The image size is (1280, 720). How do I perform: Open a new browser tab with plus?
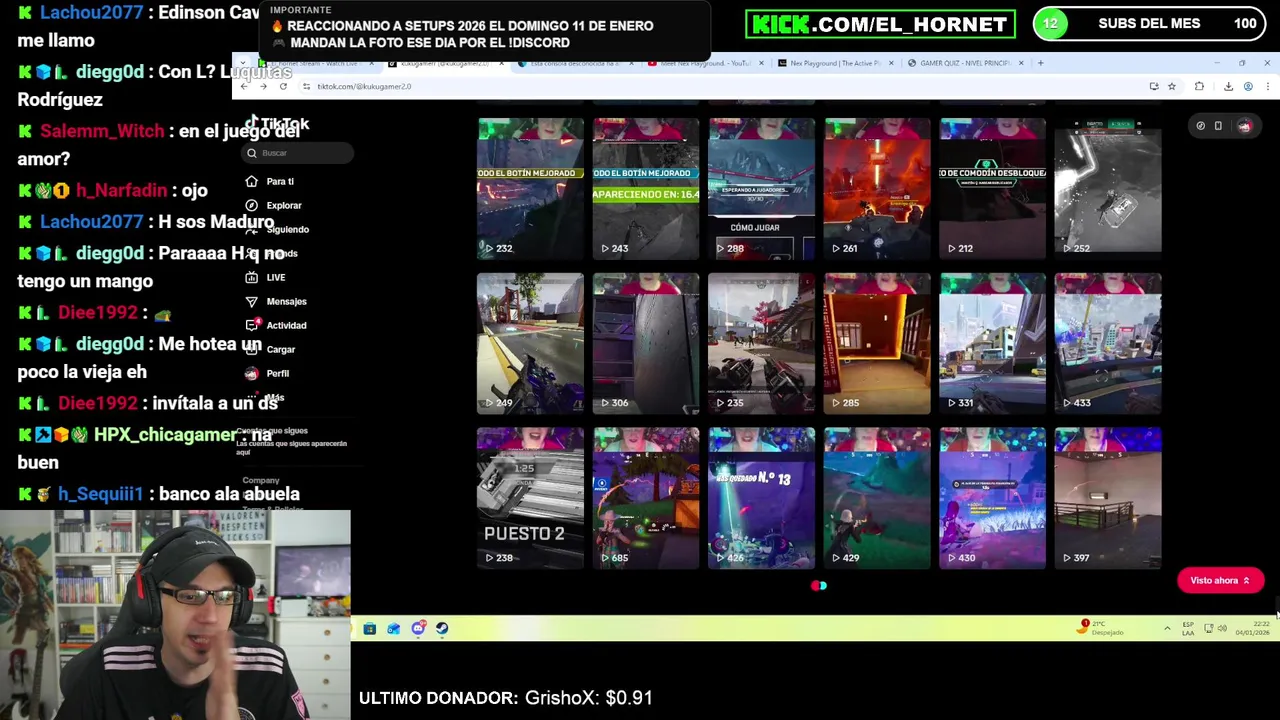[x=1040, y=63]
